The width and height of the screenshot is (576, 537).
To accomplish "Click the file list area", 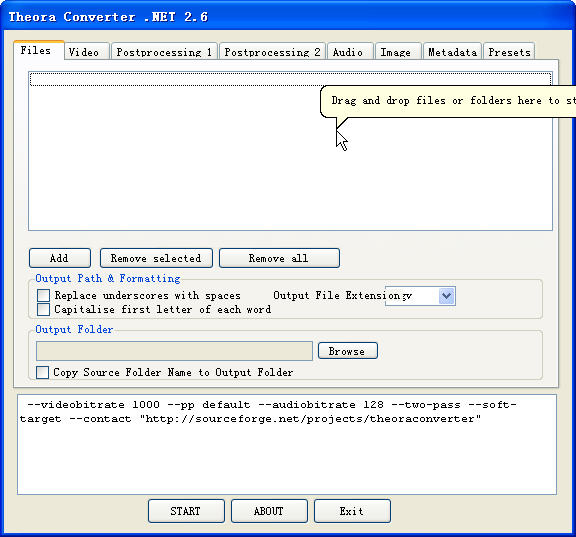I will click(290, 151).
